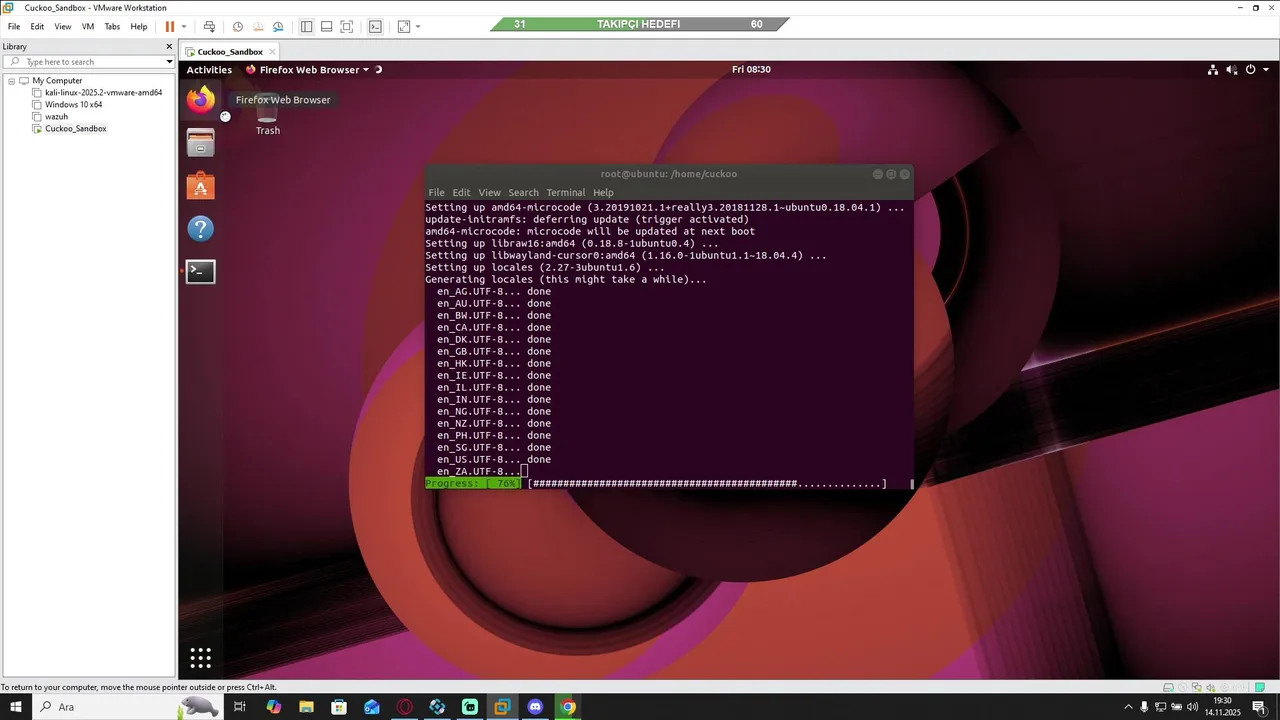
Task: Open Ubuntu Software from the dock
Action: click(x=200, y=186)
